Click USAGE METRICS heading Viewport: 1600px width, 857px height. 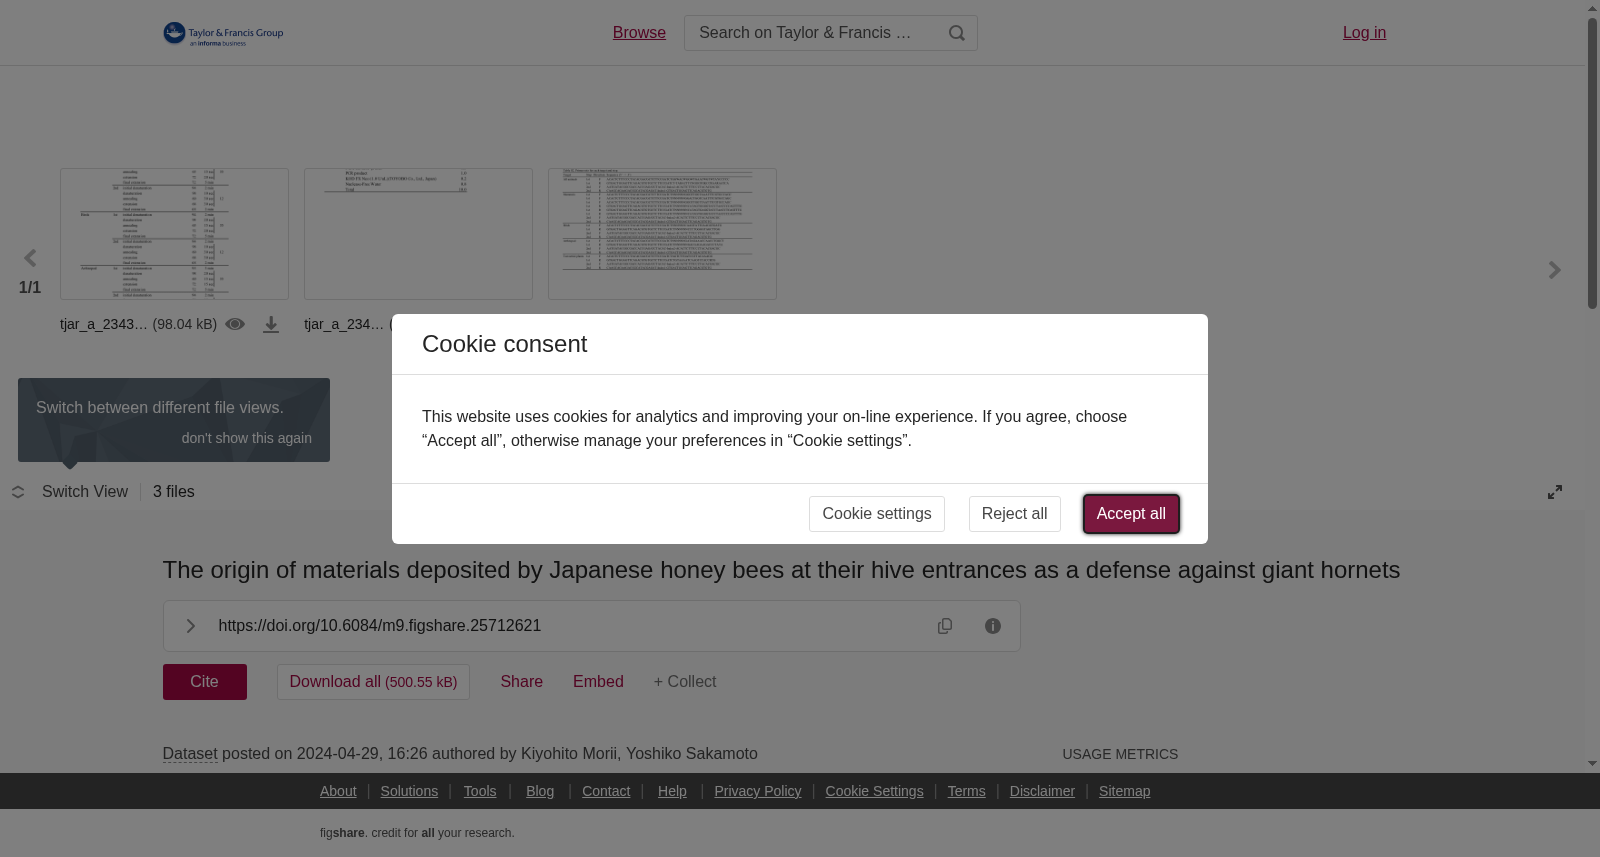(1120, 754)
